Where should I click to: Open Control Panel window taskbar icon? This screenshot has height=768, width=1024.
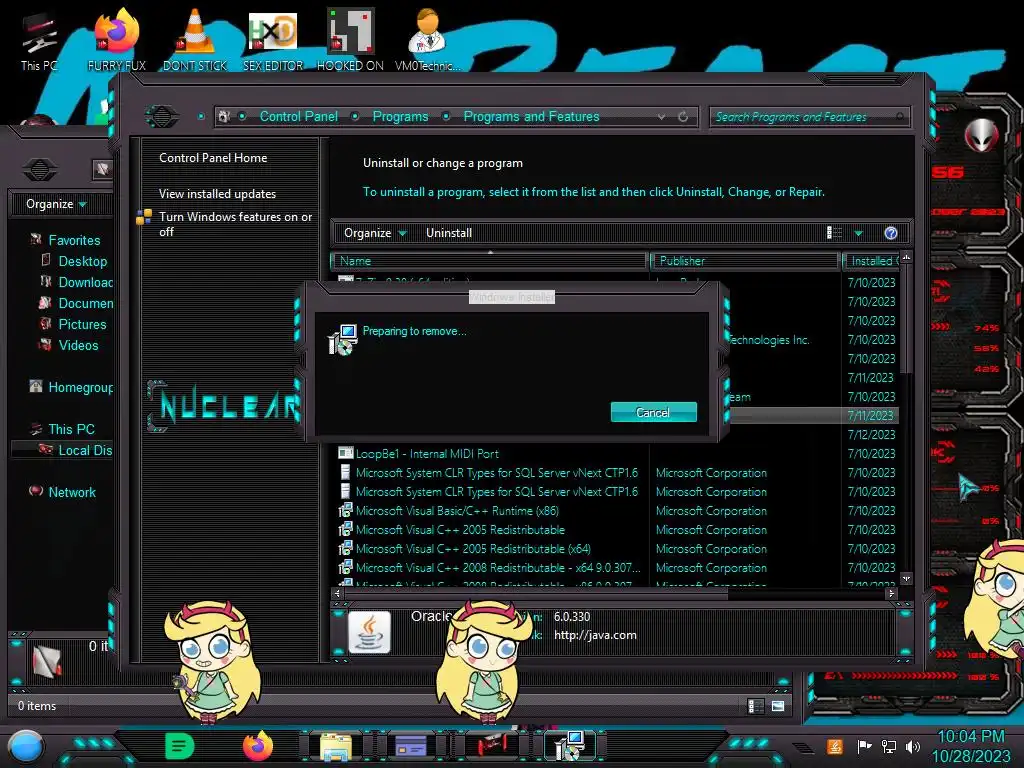point(411,746)
